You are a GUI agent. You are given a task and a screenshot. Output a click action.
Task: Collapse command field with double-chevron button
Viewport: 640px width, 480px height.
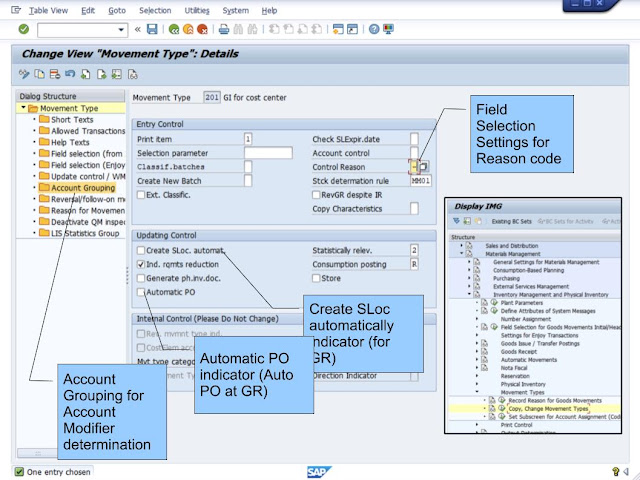click(x=138, y=29)
